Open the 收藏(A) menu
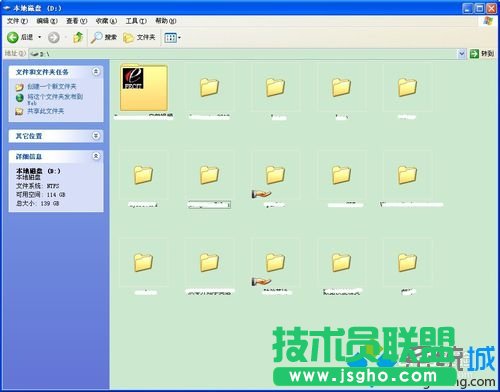The height and width of the screenshot is (392, 500). (x=106, y=21)
